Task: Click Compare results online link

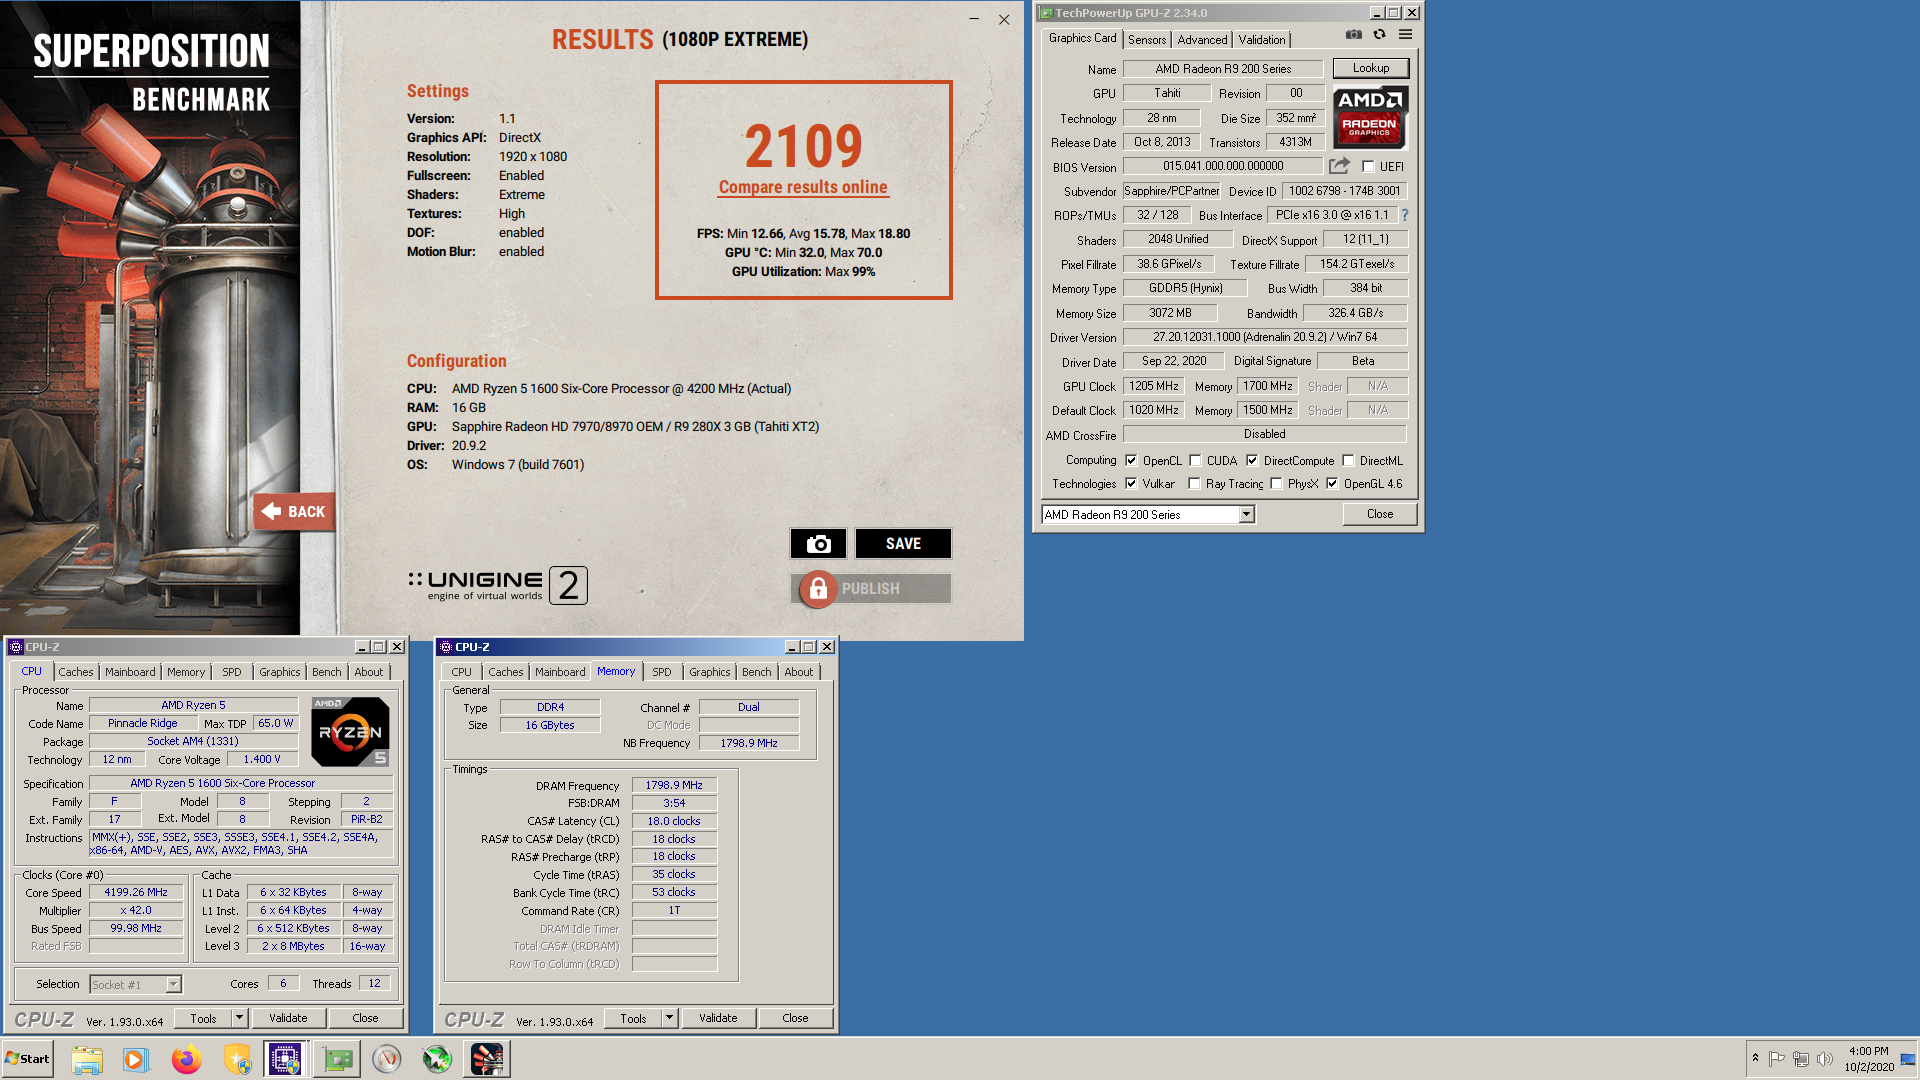Action: click(x=803, y=187)
